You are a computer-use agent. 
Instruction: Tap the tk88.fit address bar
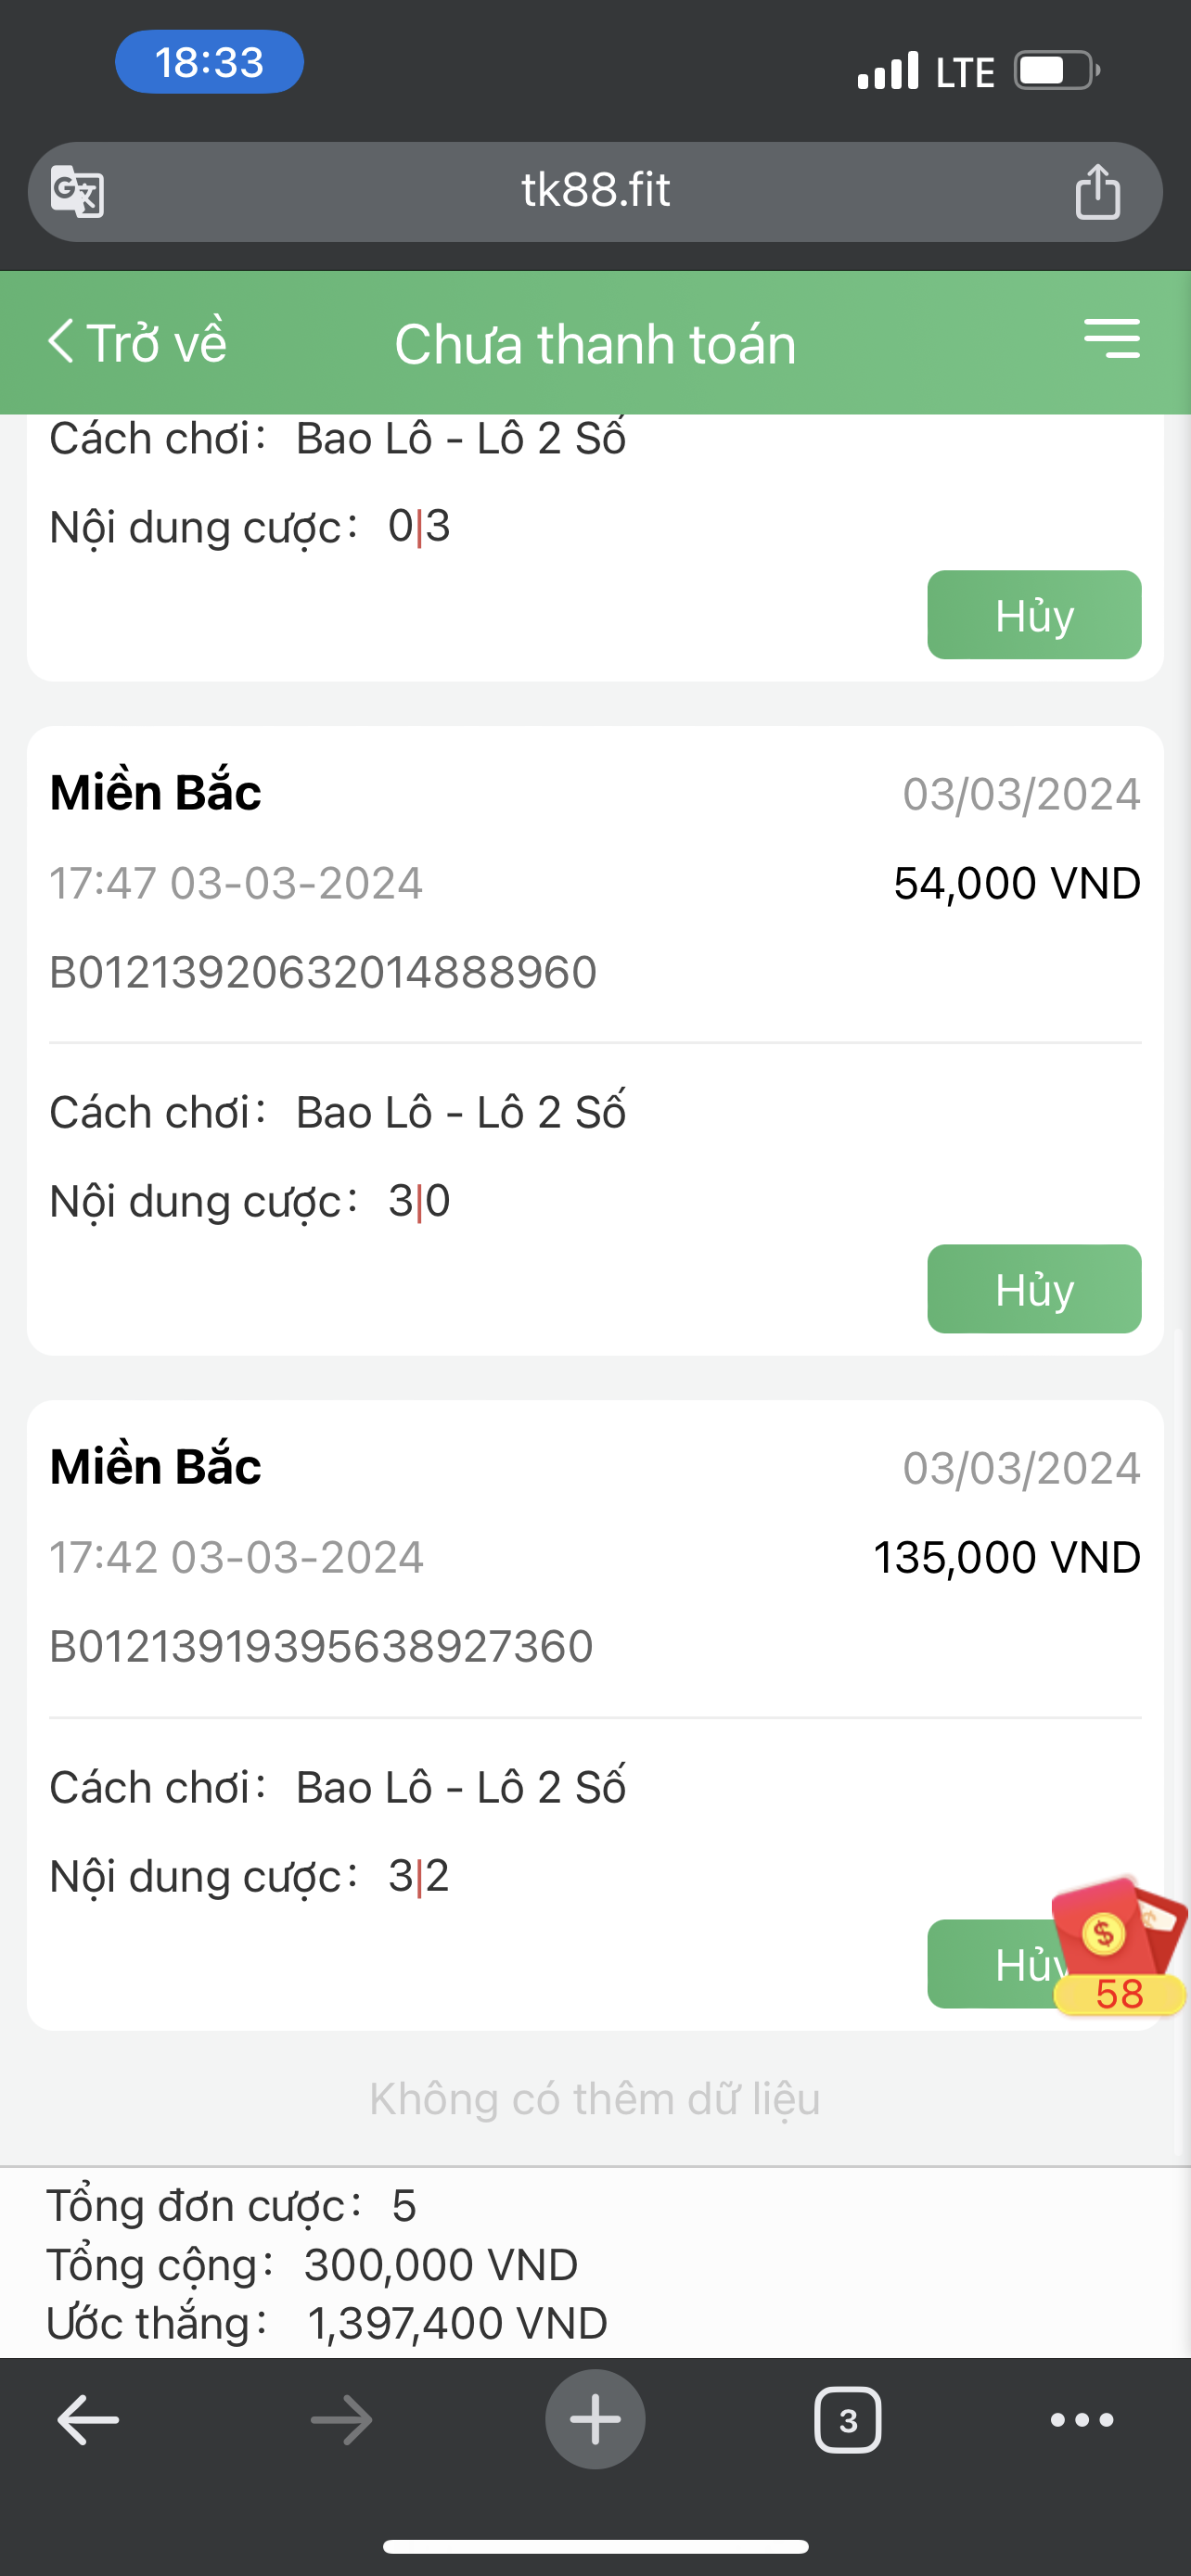tap(595, 191)
